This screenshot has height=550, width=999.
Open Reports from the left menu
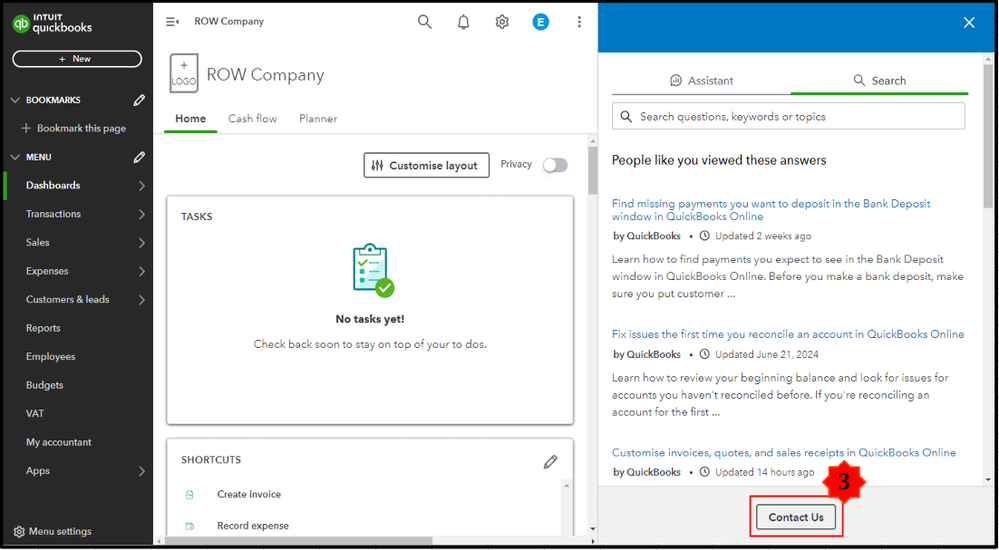43,328
